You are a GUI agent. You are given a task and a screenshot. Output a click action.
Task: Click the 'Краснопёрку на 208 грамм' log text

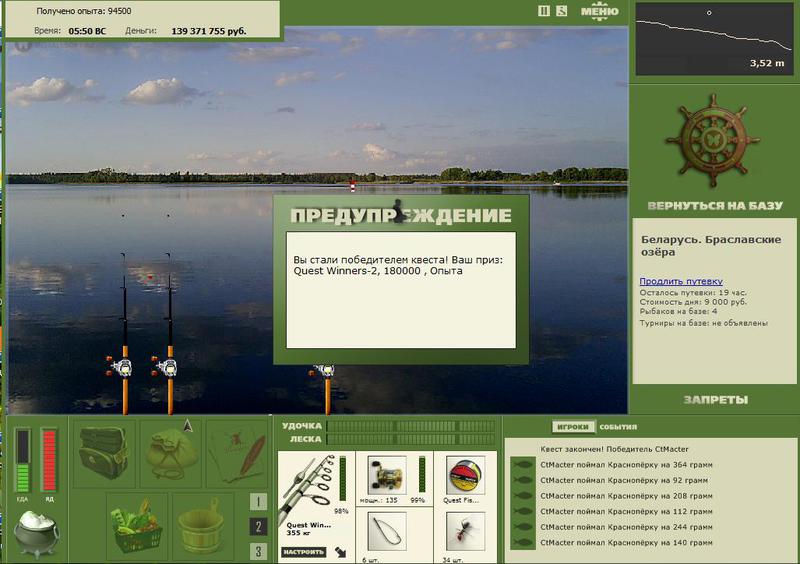660,496
